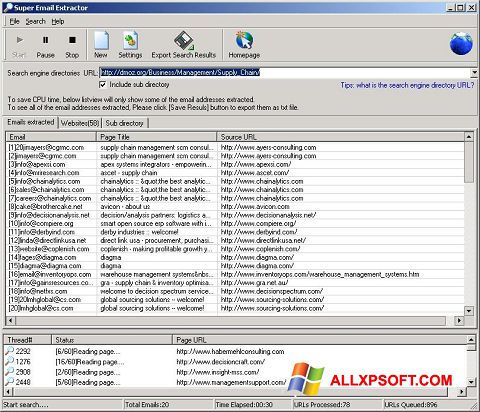Click http://www.habermehlconsulting.com page URL
This screenshot has height=412, width=480.
[x=230, y=351]
